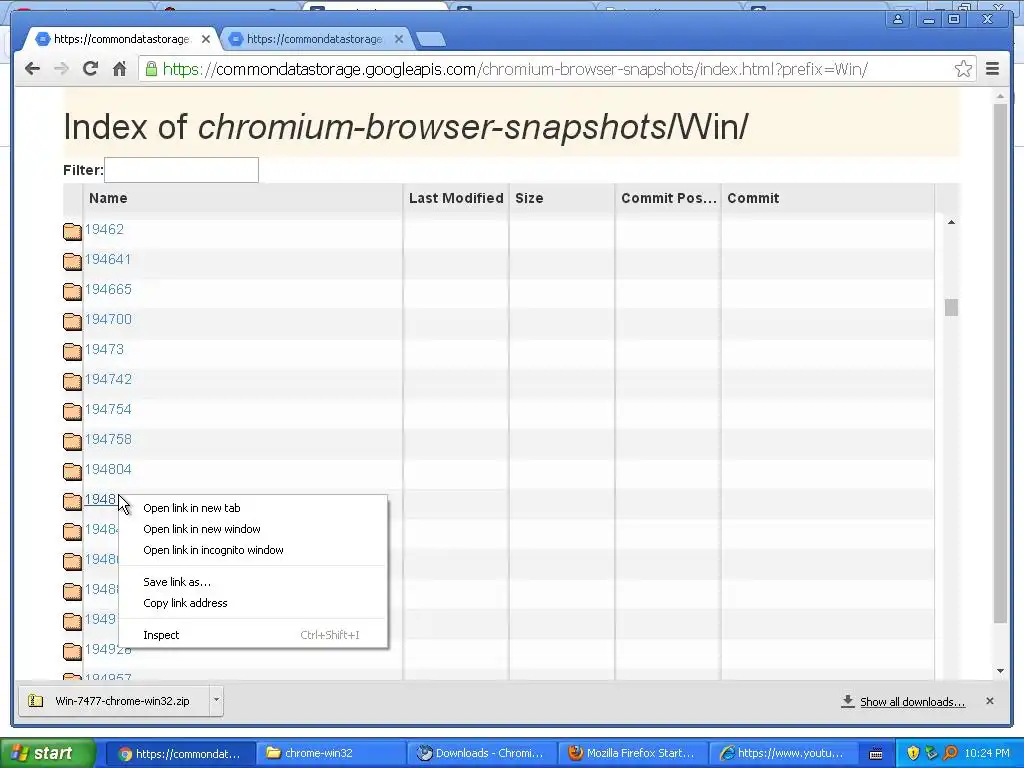This screenshot has width=1024, height=768.
Task: Switch to Downloads - Chromium taskbar window
Action: [482, 753]
